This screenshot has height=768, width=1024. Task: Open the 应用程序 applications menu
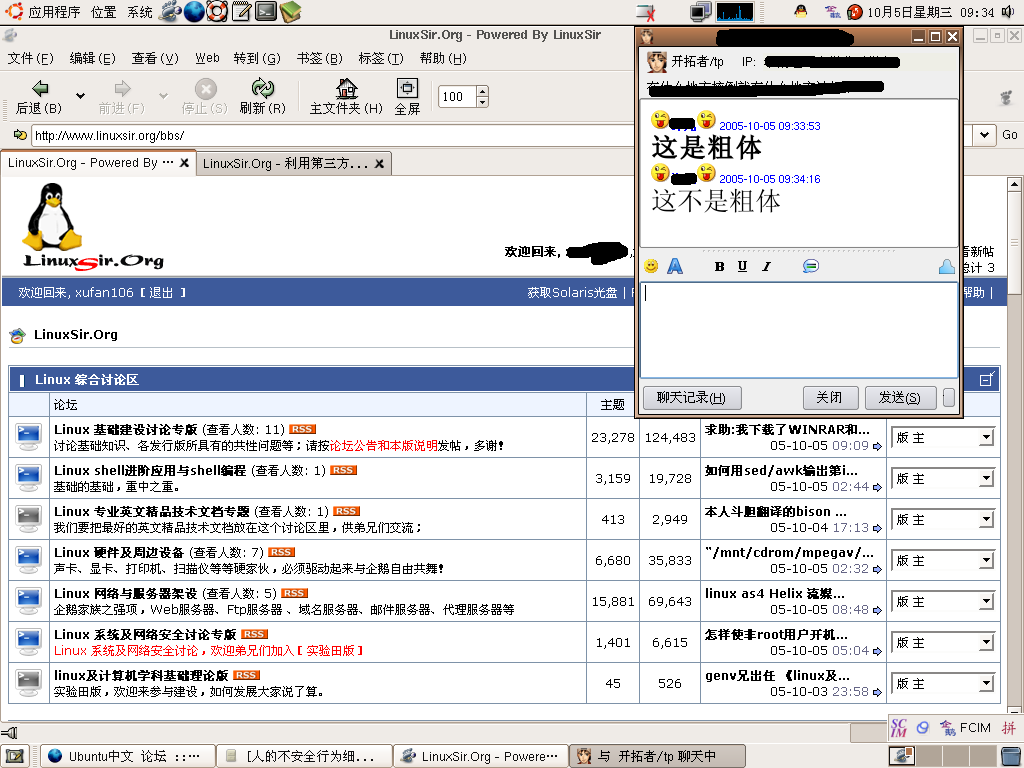[54, 12]
